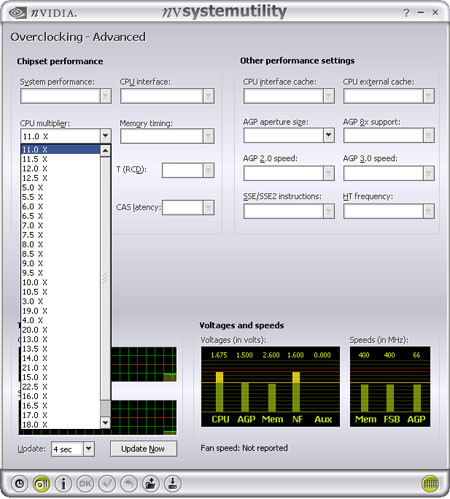
Task: Open the CAS latency dropdown
Action: tap(188, 208)
